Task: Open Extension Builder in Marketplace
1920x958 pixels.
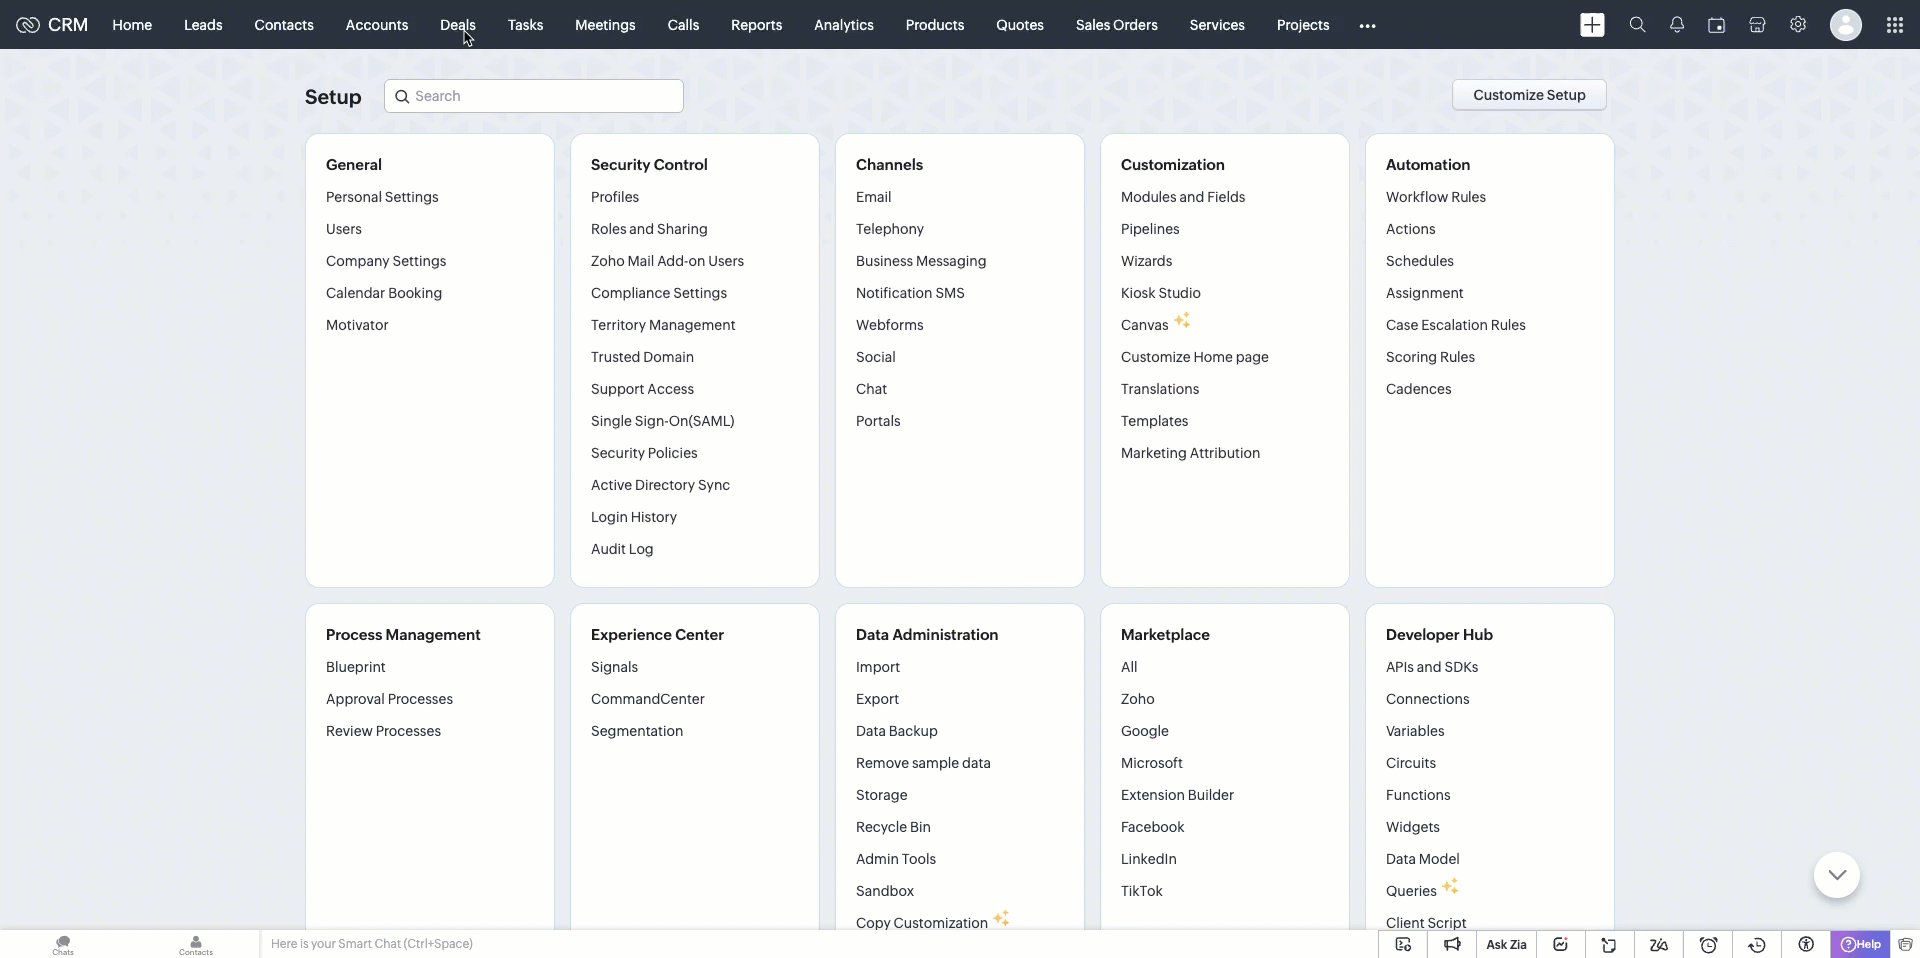Action: click(1177, 795)
